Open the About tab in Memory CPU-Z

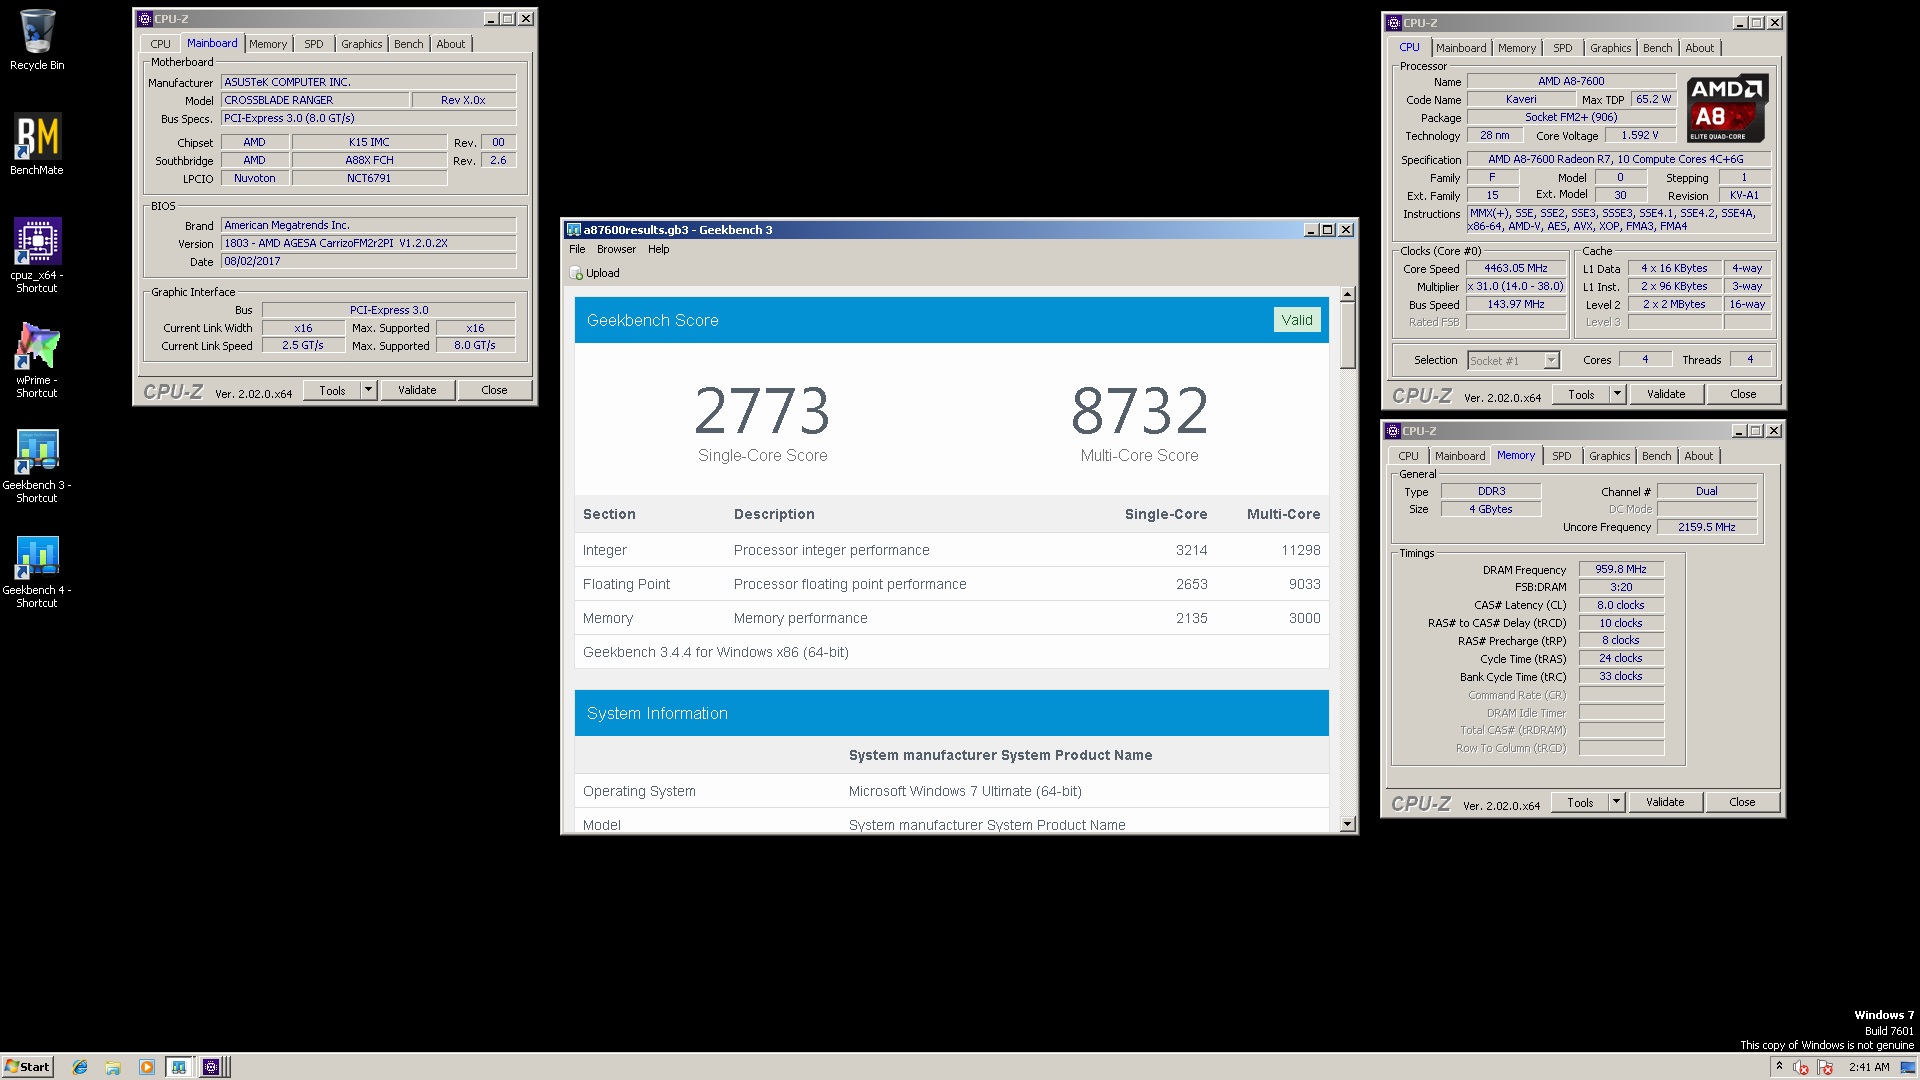[x=1698, y=456]
